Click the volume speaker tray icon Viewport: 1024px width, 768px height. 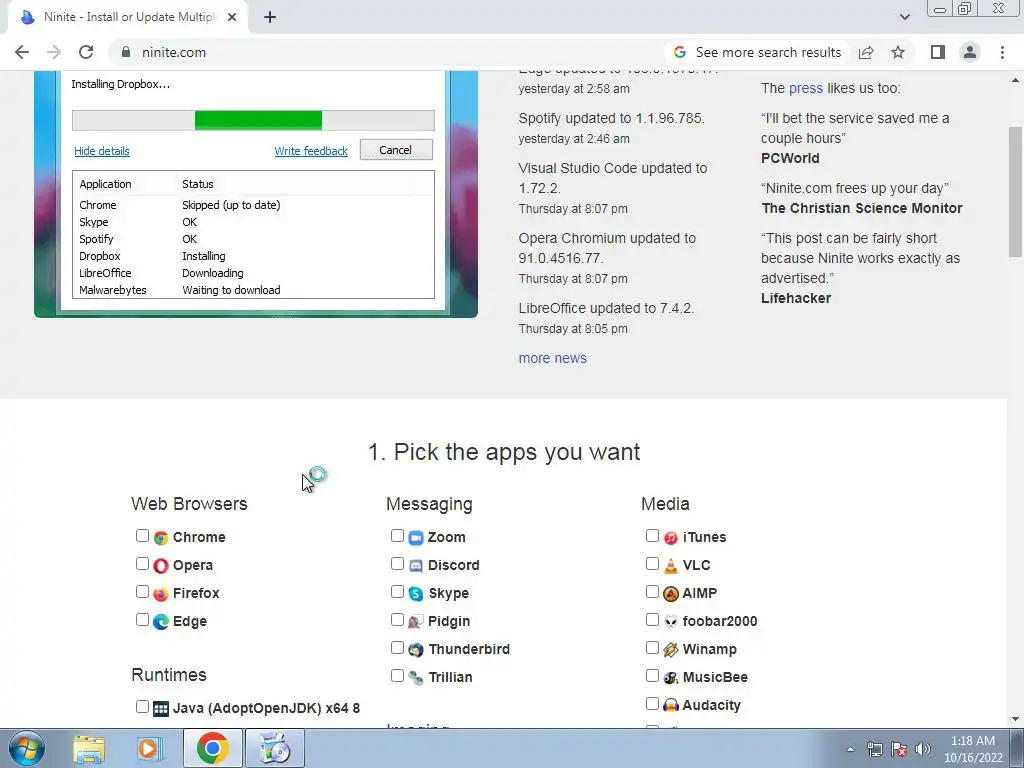point(923,749)
